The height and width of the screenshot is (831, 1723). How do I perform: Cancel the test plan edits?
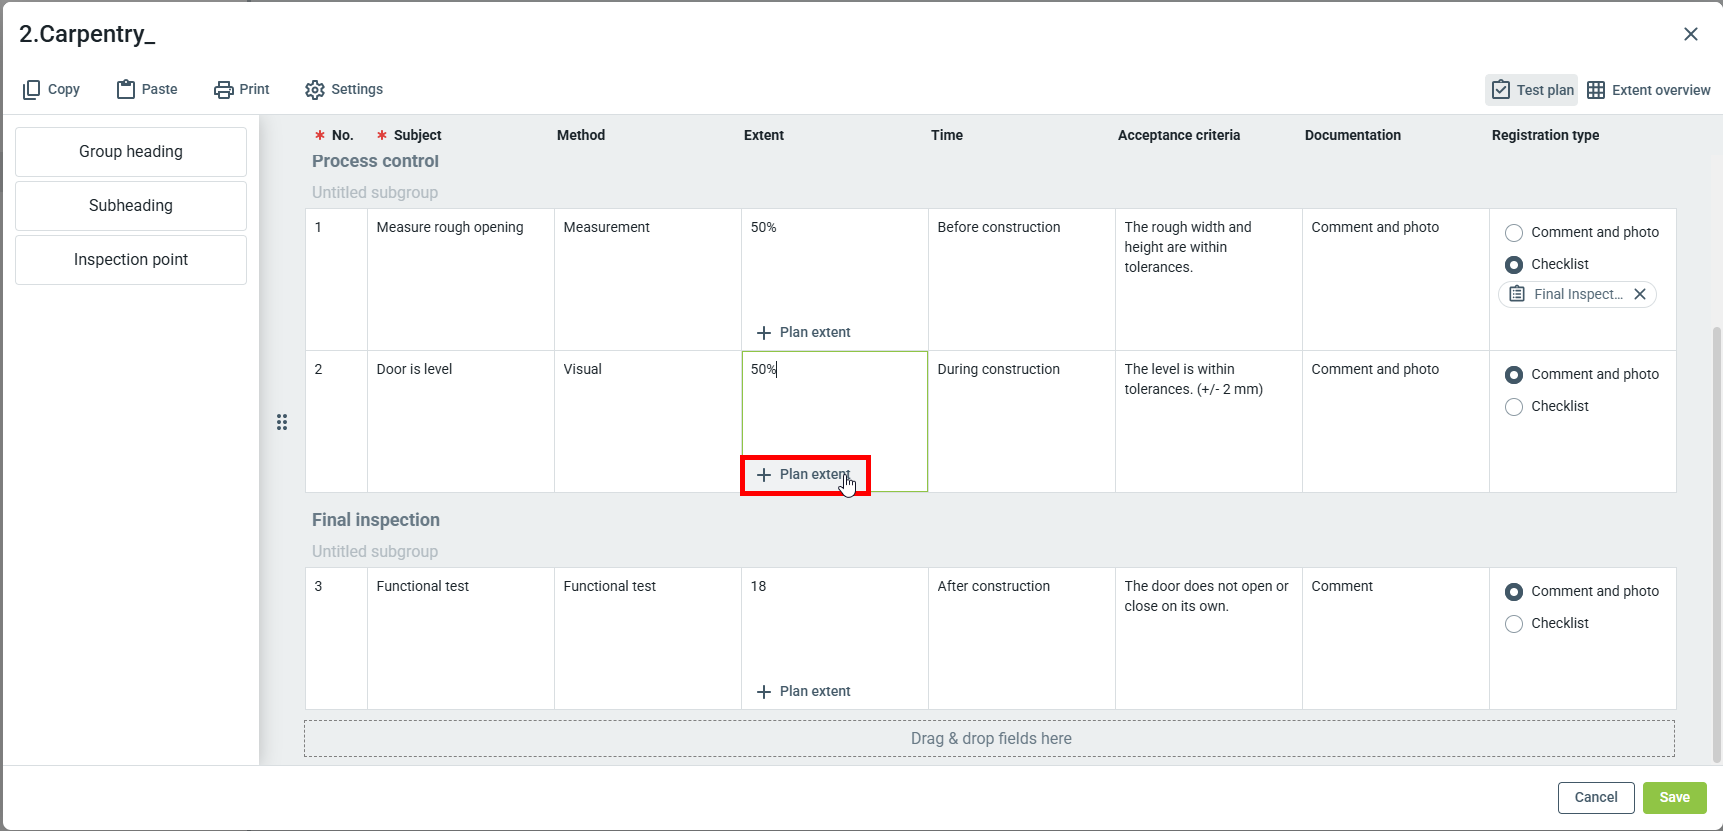[1595, 798]
